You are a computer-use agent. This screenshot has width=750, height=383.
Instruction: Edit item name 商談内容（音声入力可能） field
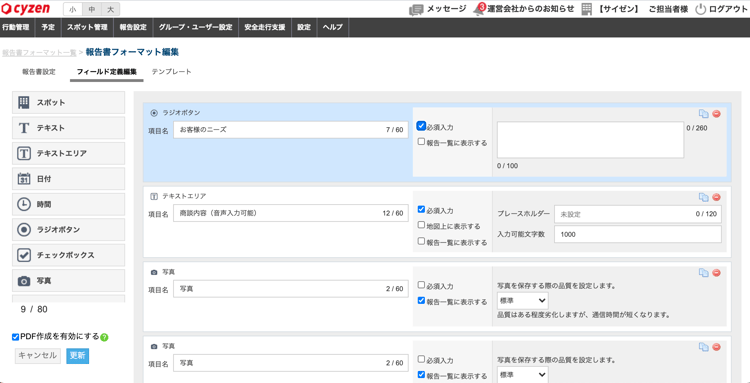(x=291, y=213)
